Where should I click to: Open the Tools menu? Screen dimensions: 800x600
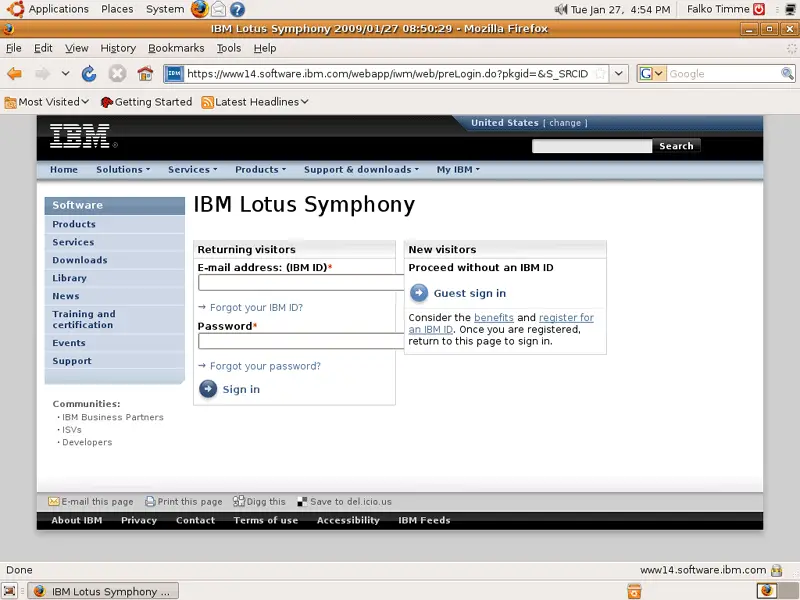click(229, 48)
